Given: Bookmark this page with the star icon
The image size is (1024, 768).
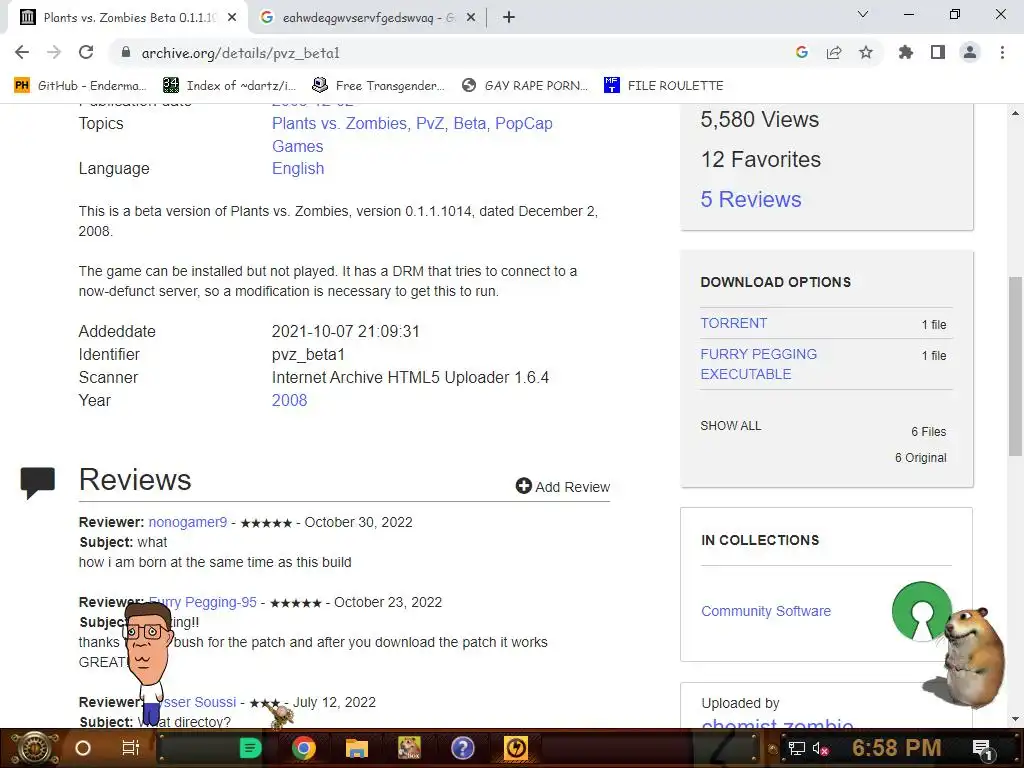Looking at the screenshot, I should click(866, 53).
